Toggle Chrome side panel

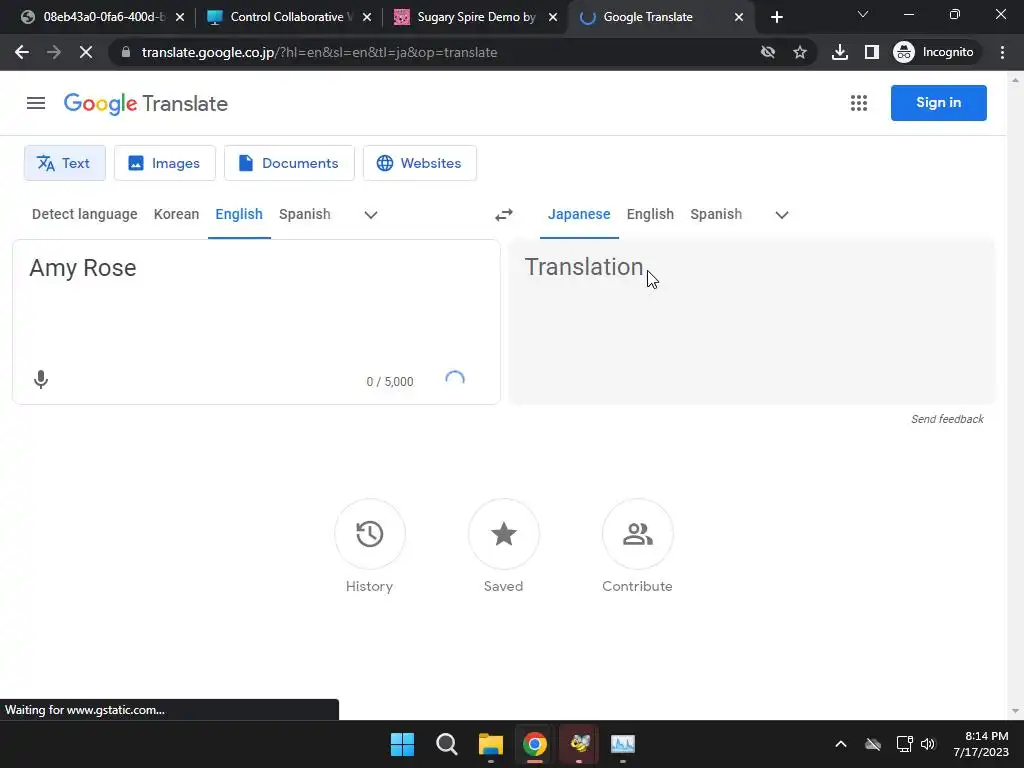(872, 52)
